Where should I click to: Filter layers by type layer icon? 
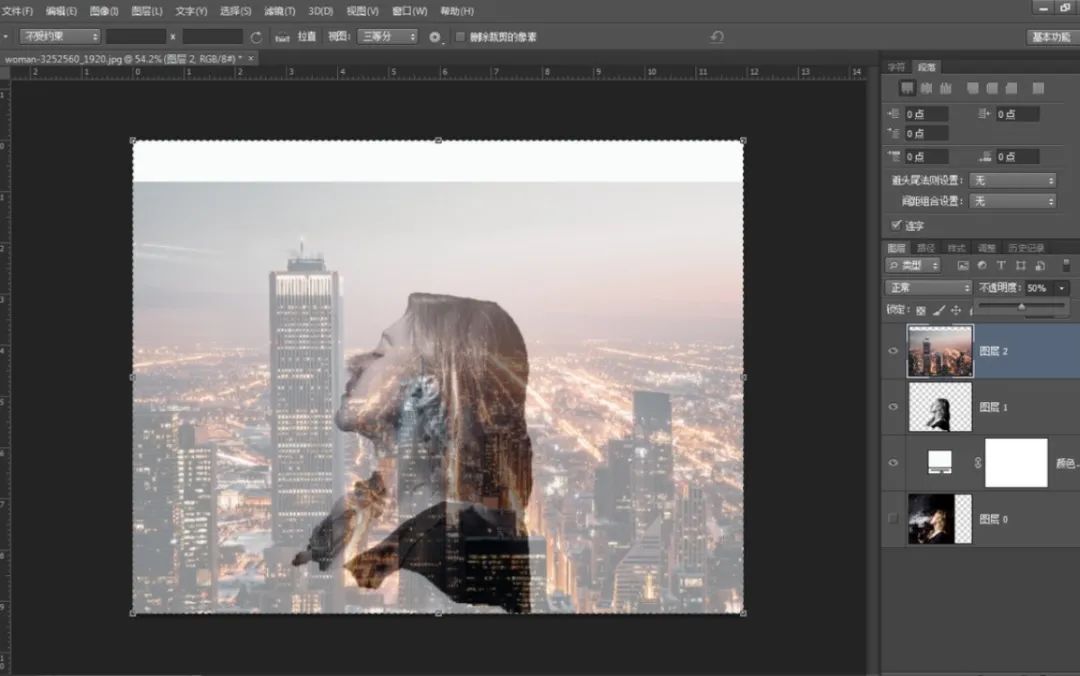pyautogui.click(x=1001, y=265)
